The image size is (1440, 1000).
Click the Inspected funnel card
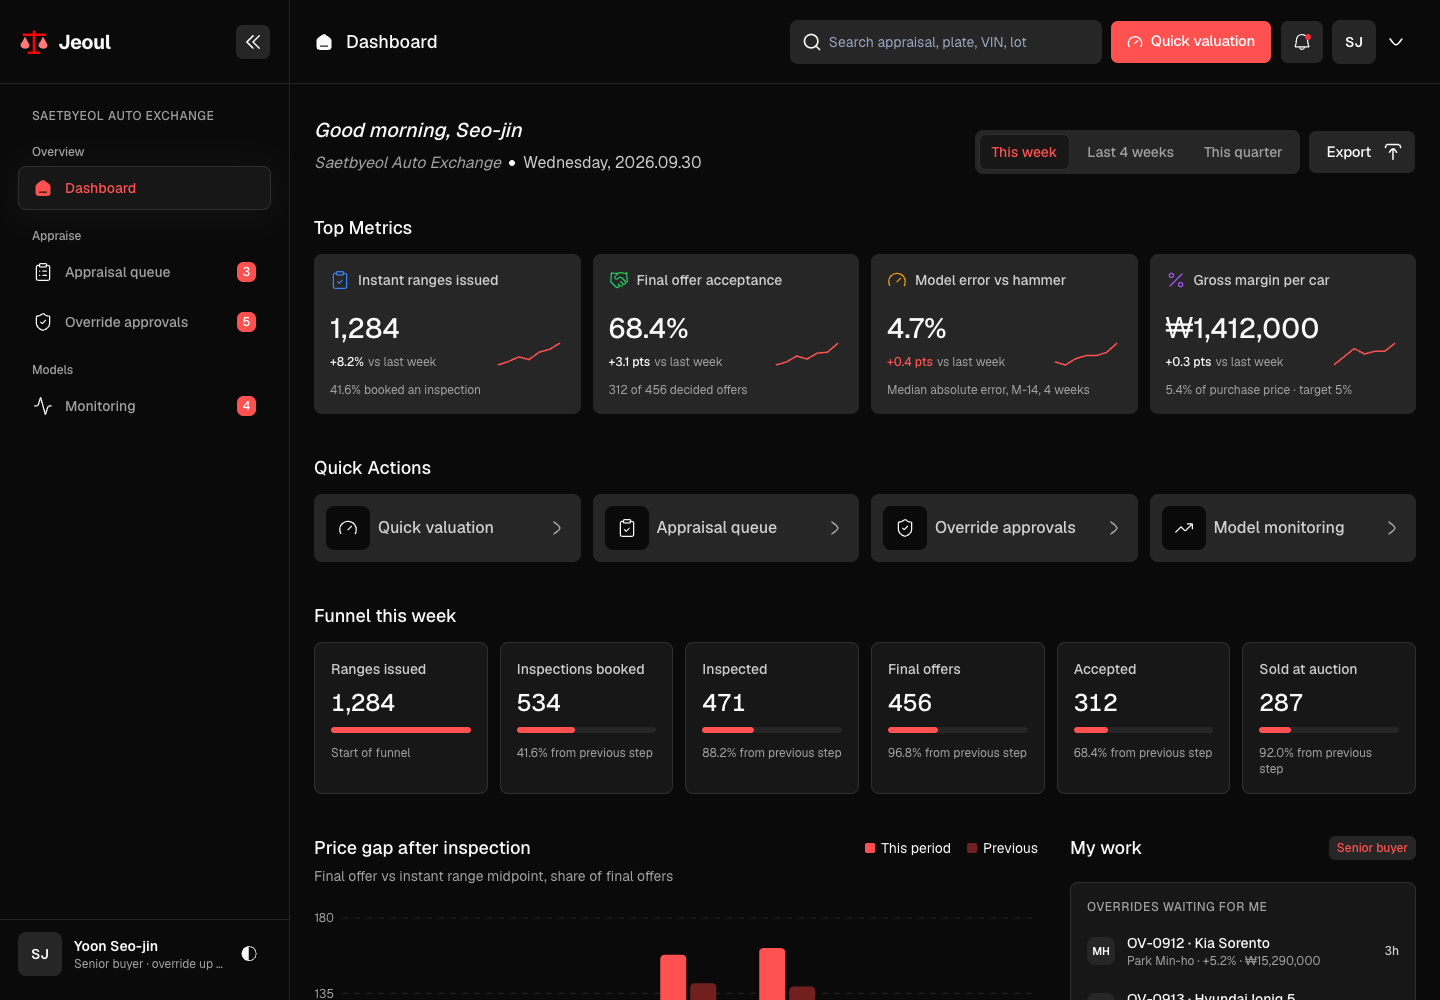tap(772, 718)
